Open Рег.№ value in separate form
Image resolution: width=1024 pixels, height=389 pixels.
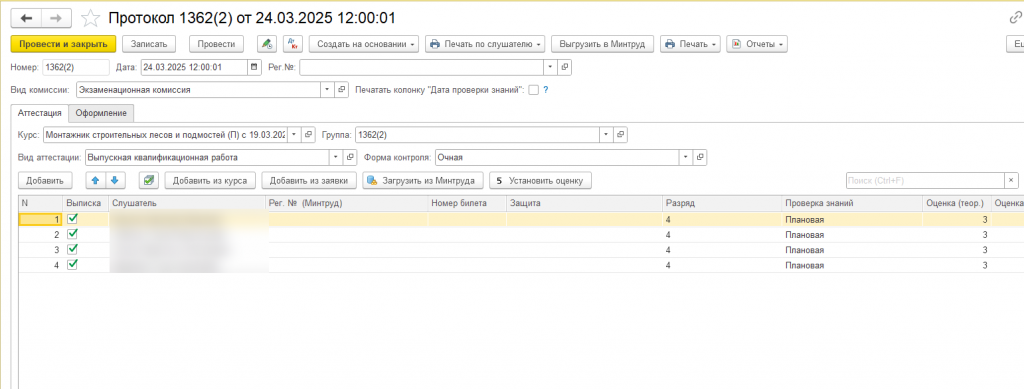point(566,67)
